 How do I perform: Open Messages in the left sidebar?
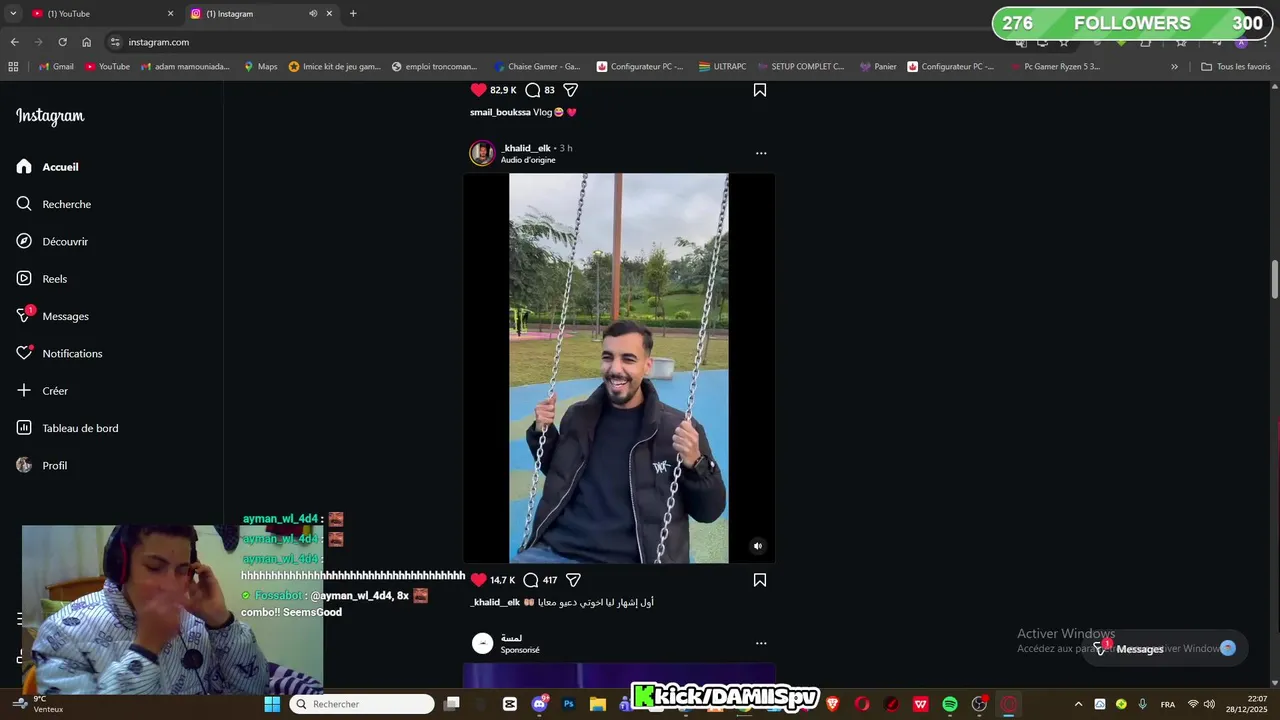[52, 316]
